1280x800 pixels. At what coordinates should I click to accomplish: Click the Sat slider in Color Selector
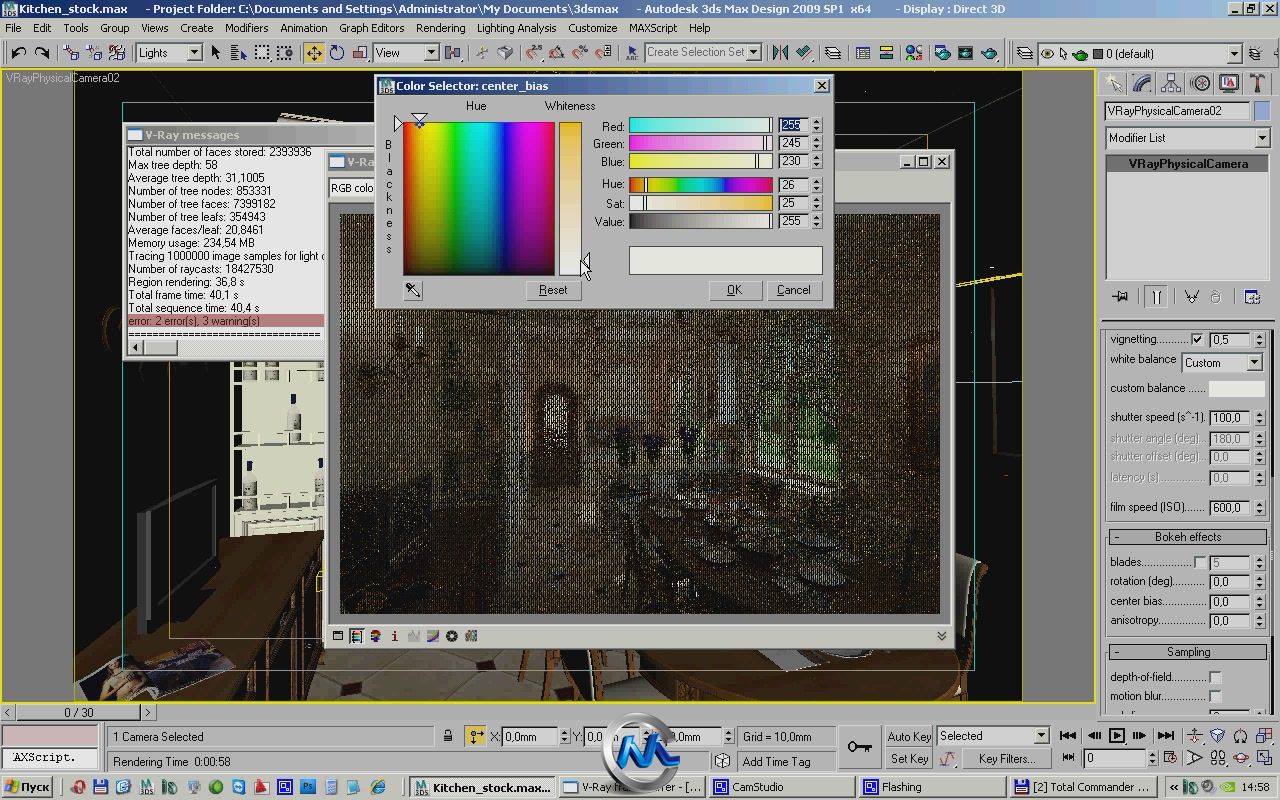coord(700,203)
